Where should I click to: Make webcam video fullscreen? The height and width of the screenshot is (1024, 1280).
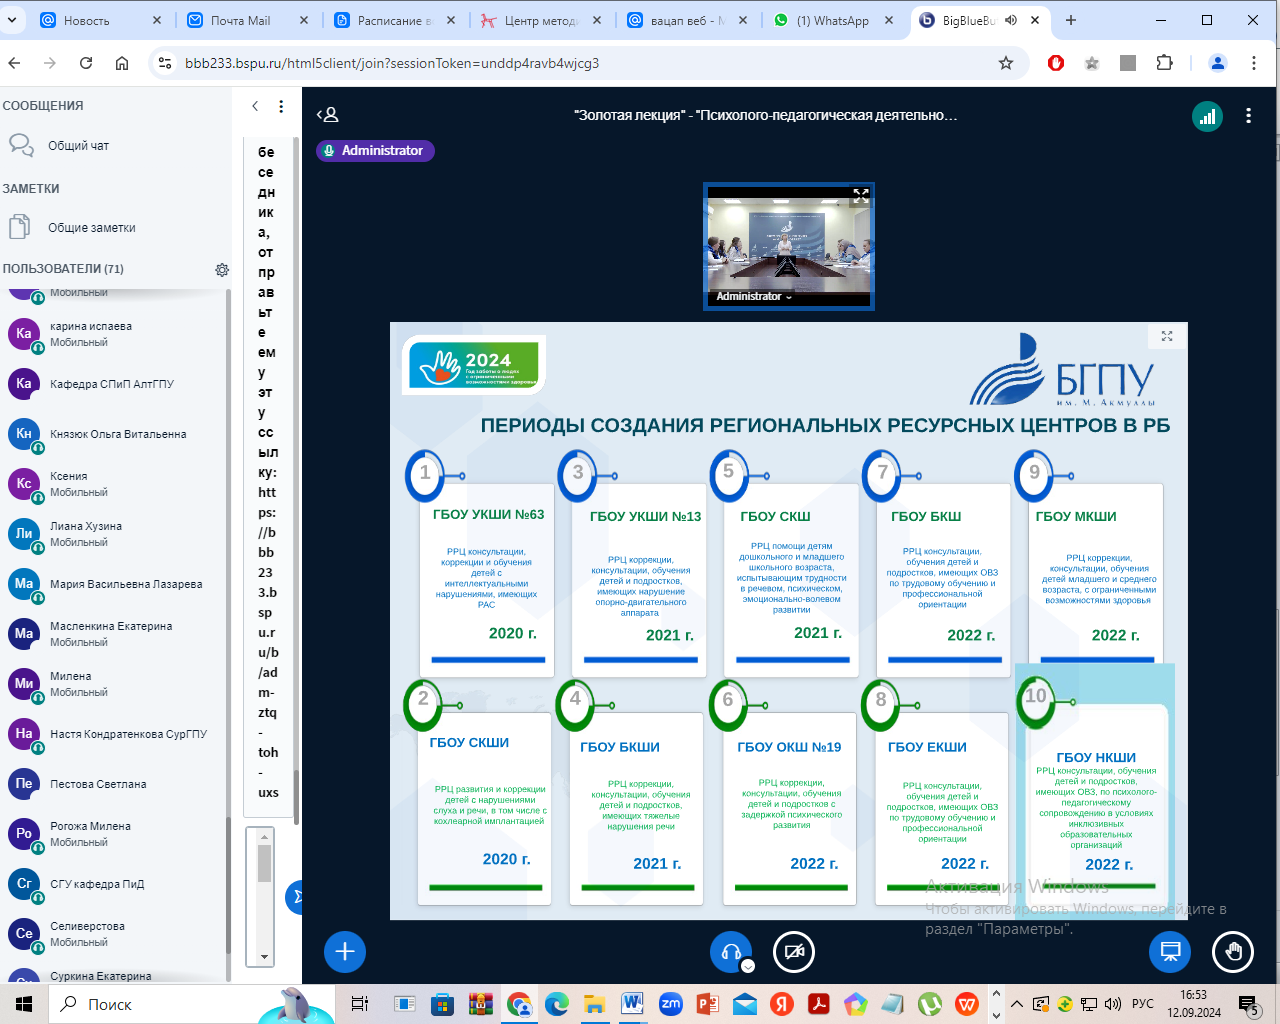click(860, 196)
